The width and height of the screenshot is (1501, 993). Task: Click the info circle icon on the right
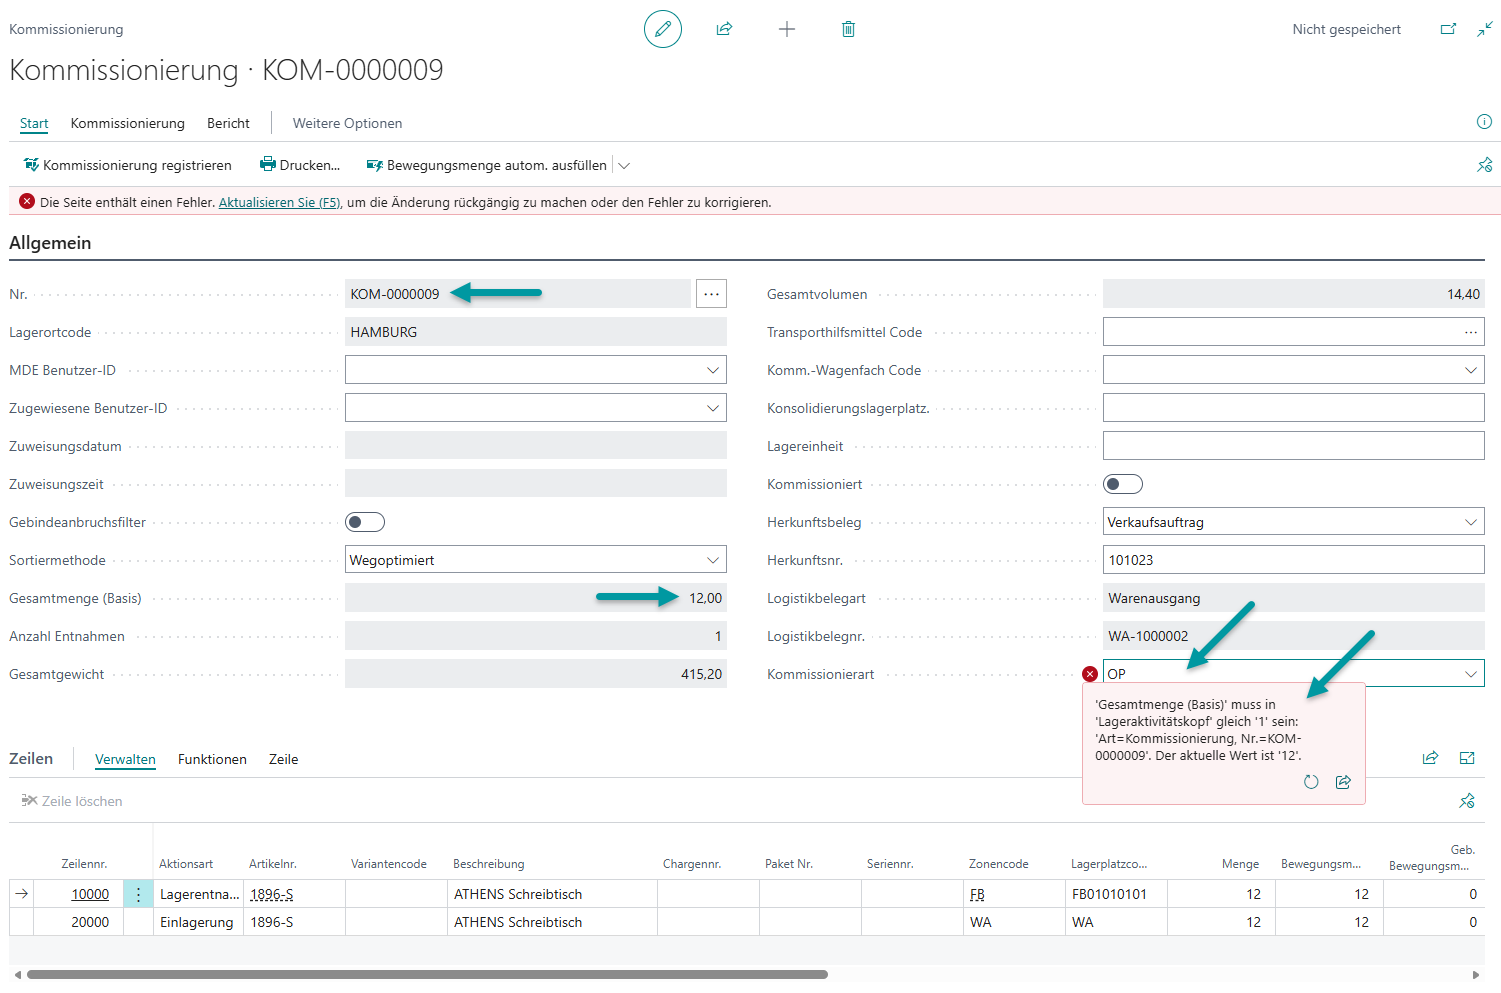[x=1484, y=122]
